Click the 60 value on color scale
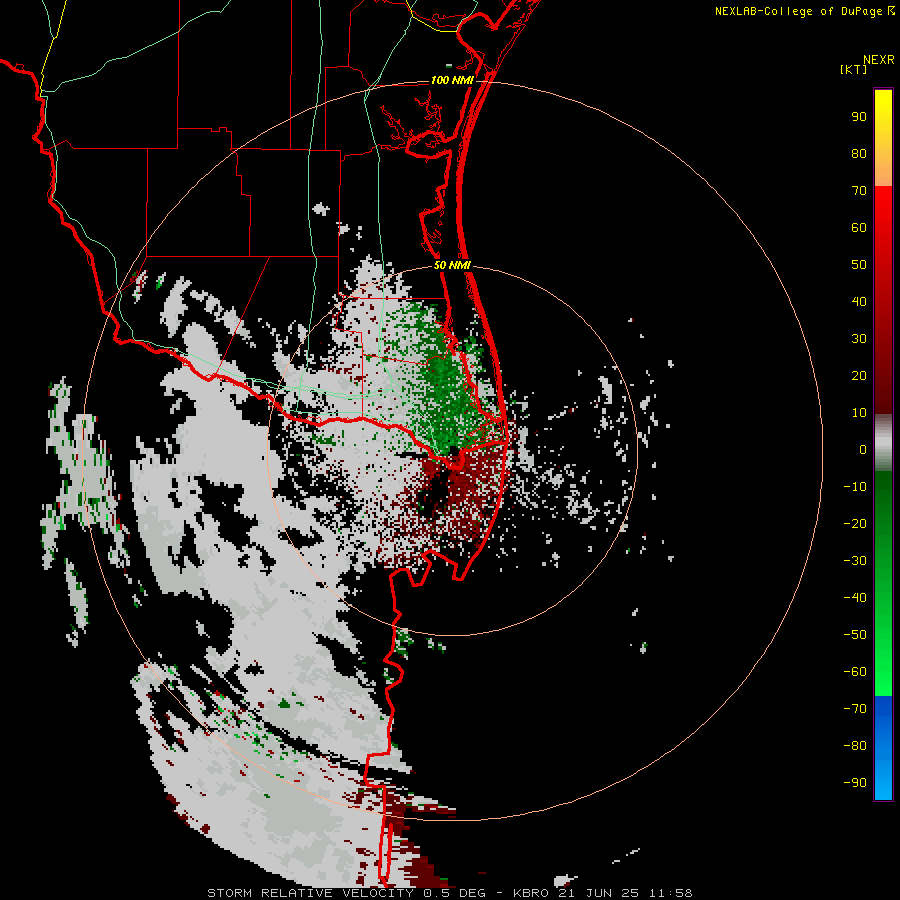The width and height of the screenshot is (900, 900). point(859,227)
